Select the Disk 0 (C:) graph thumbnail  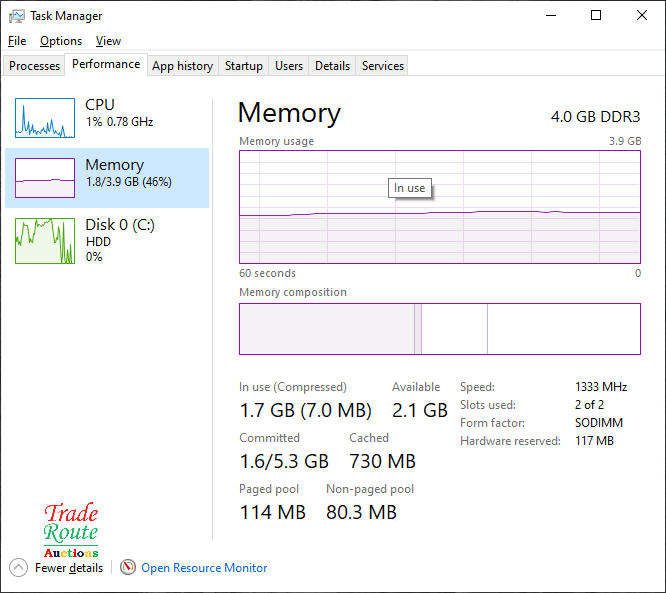coord(45,241)
